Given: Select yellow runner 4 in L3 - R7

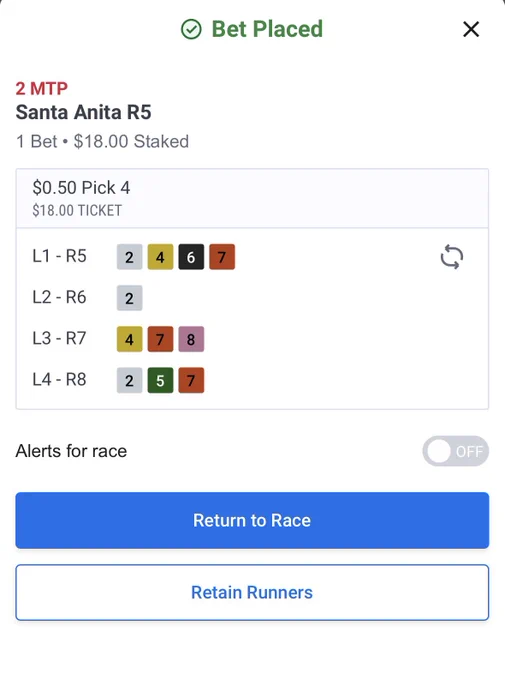Looking at the screenshot, I should tap(129, 339).
